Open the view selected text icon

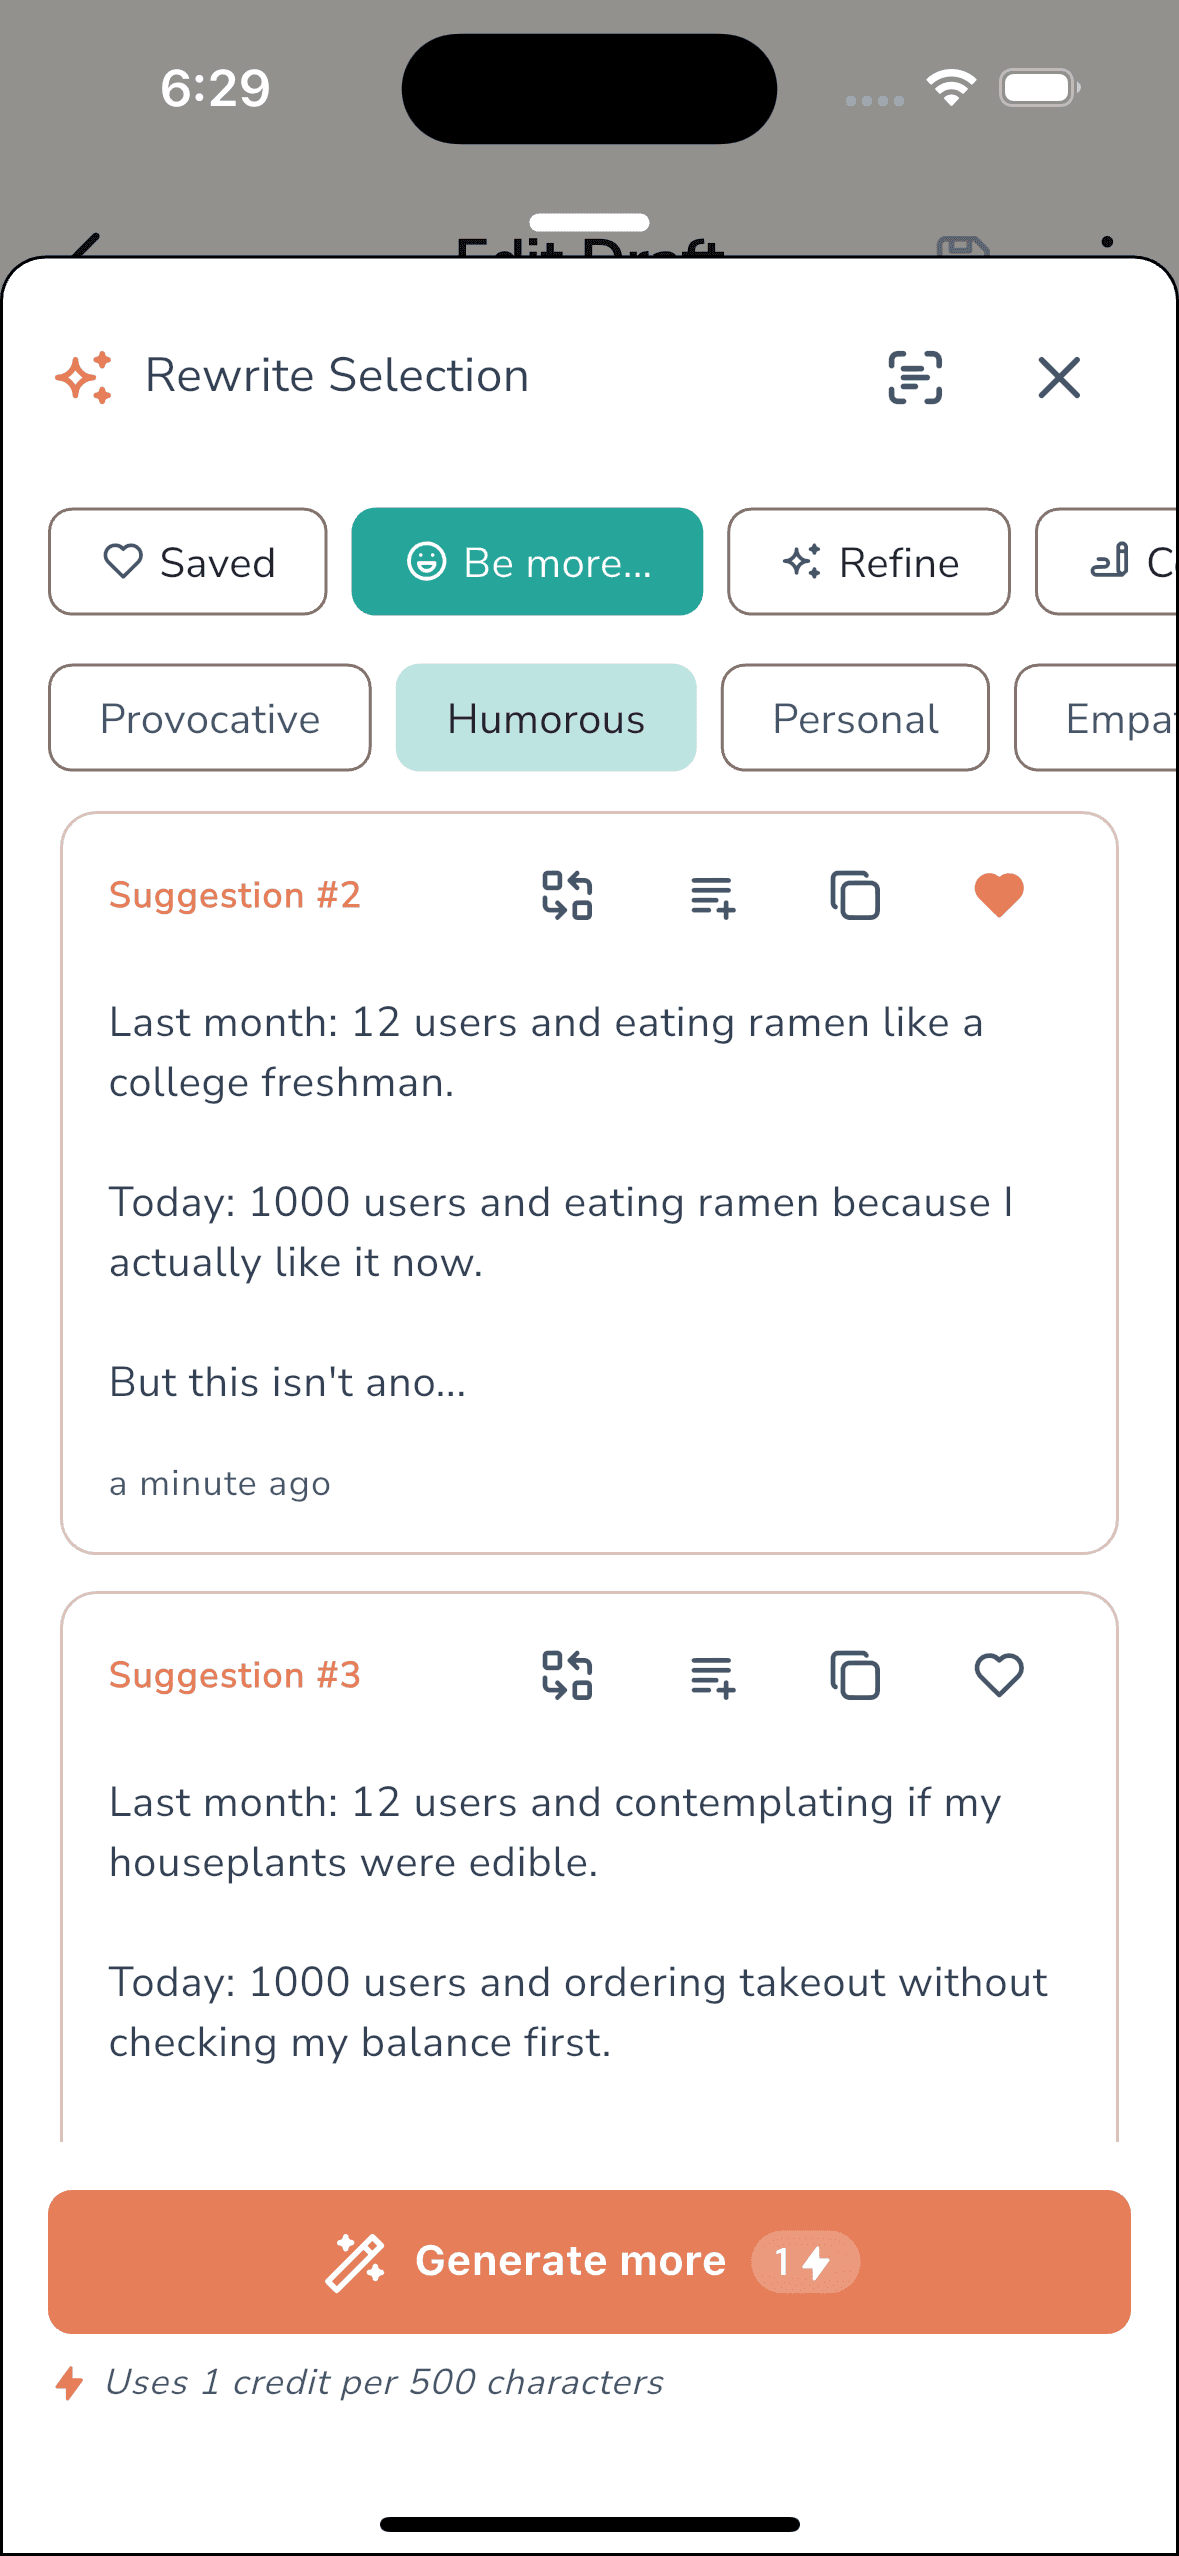[x=915, y=378]
